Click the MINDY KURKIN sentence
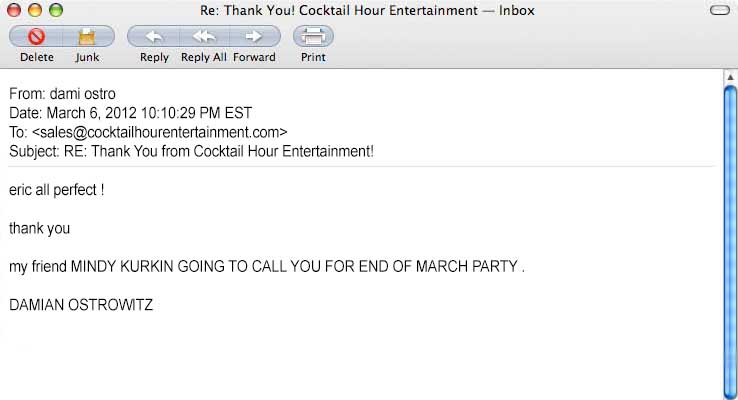This screenshot has height=400, width=738. (x=266, y=266)
